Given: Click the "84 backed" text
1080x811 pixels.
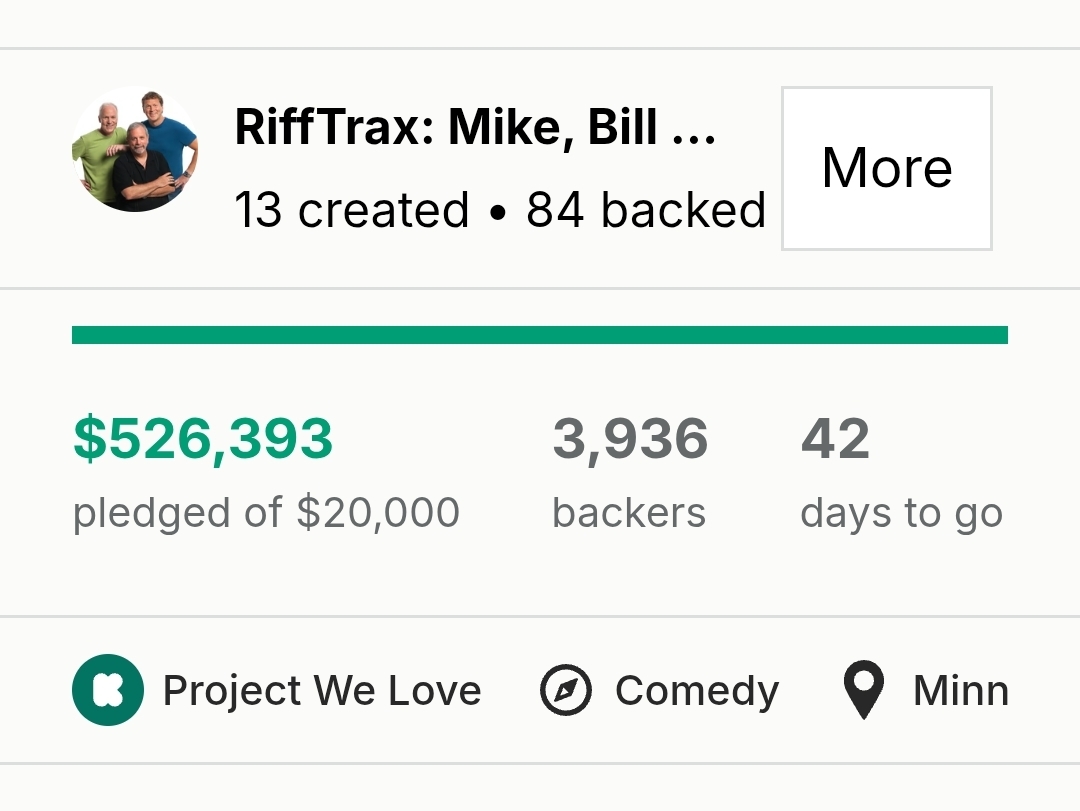Looking at the screenshot, I should tap(646, 210).
